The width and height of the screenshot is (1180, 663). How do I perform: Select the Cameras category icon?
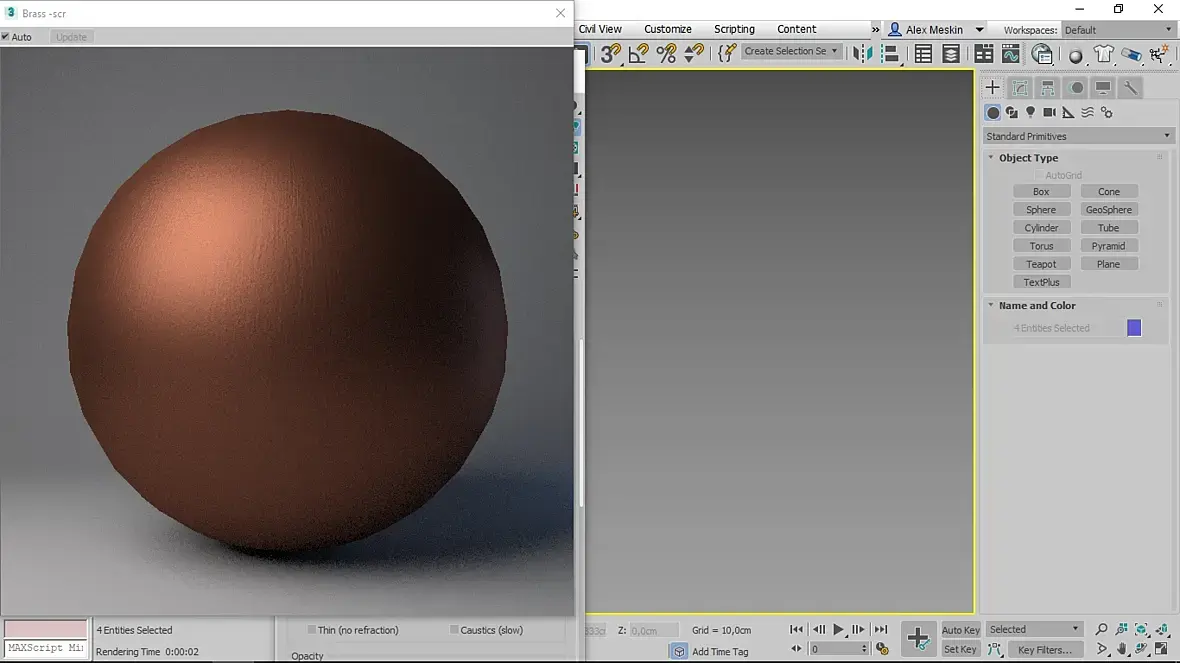1049,113
